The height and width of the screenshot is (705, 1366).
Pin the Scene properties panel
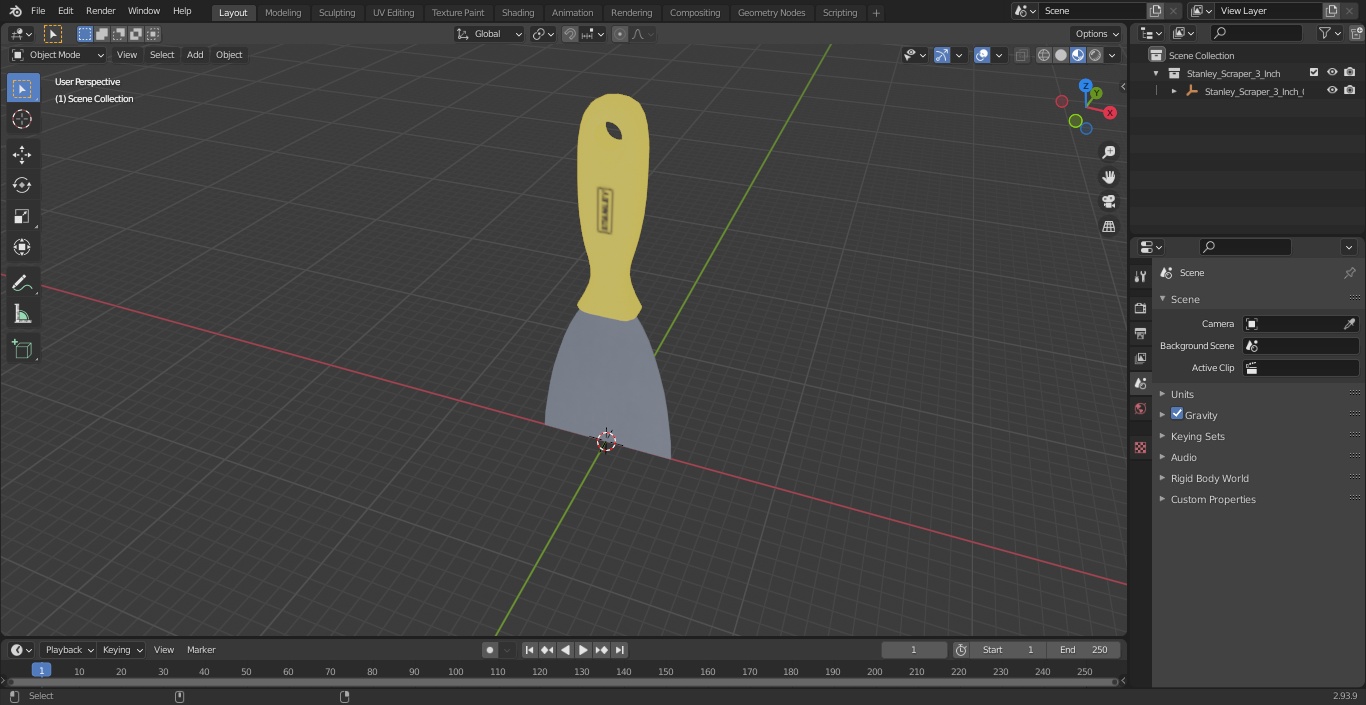tap(1349, 273)
